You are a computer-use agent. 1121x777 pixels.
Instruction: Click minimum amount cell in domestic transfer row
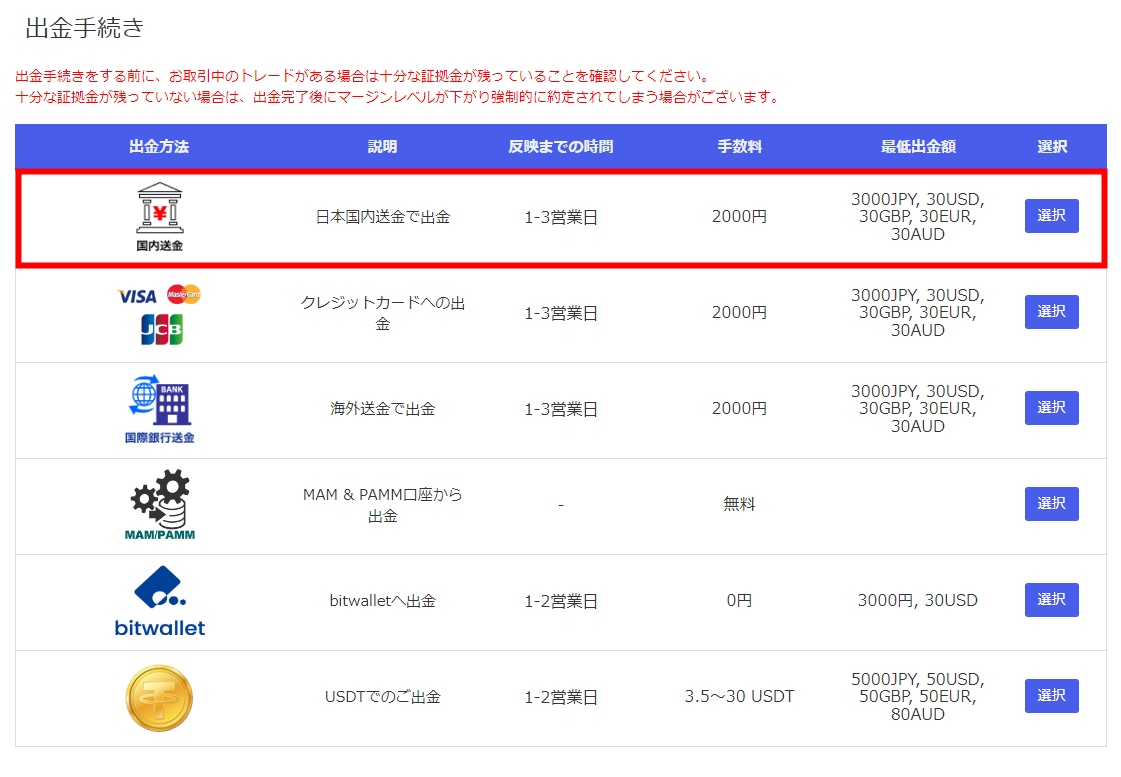click(918, 217)
